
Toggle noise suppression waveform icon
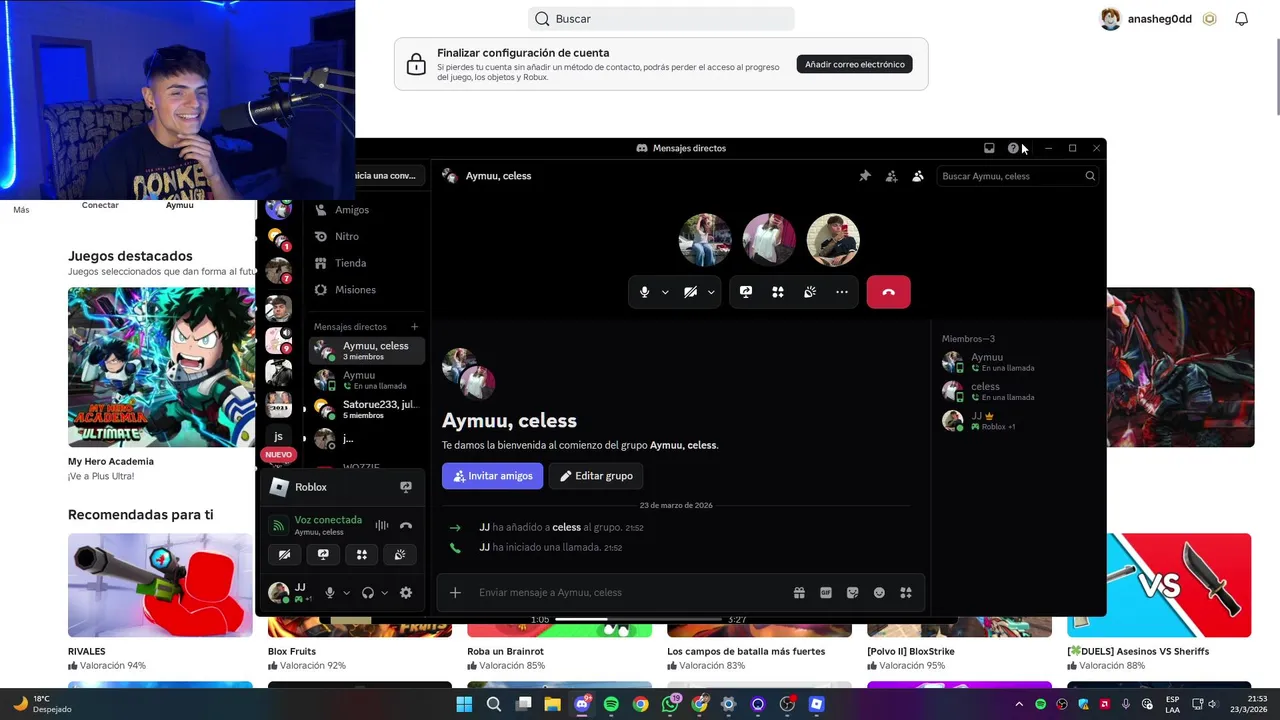pos(381,525)
